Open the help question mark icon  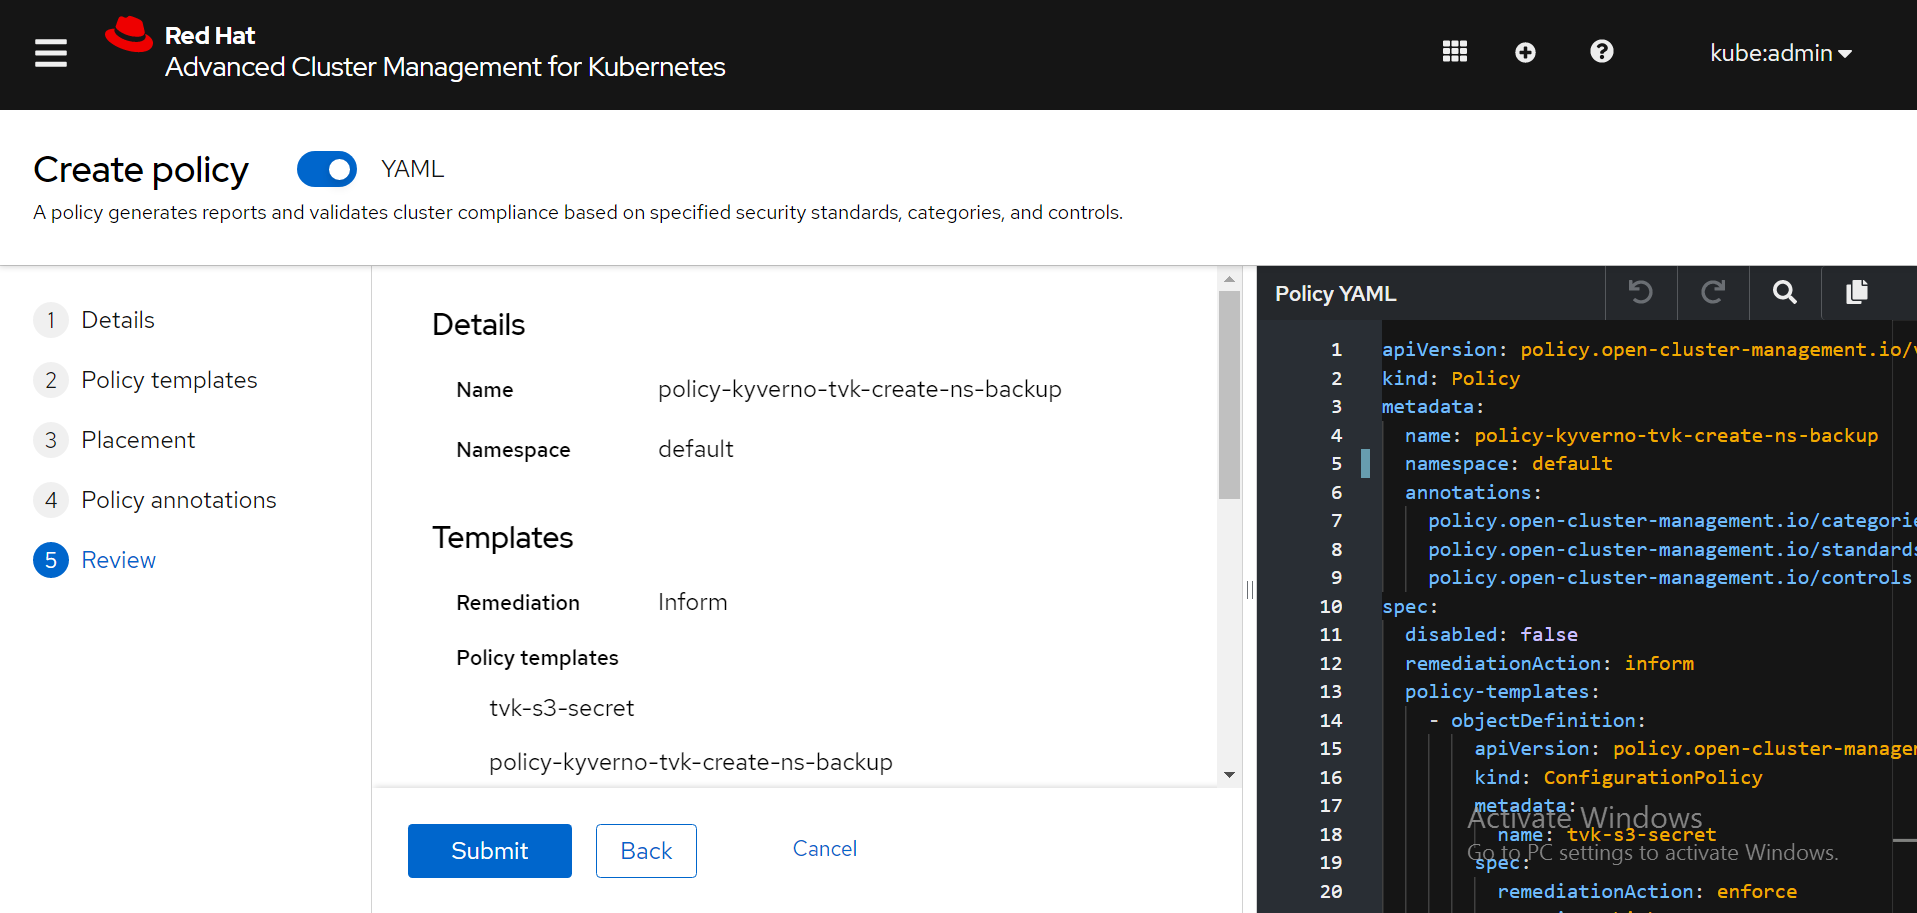point(1601,52)
